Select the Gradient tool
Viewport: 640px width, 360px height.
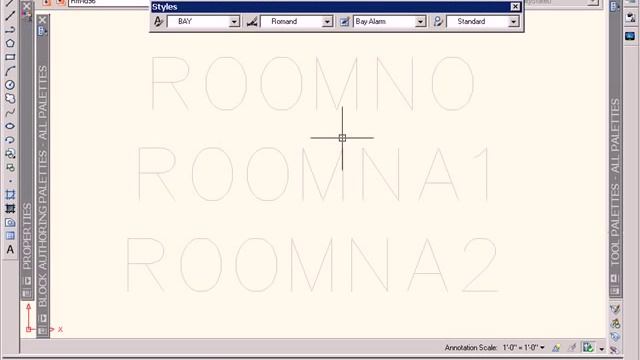[x=10, y=209]
